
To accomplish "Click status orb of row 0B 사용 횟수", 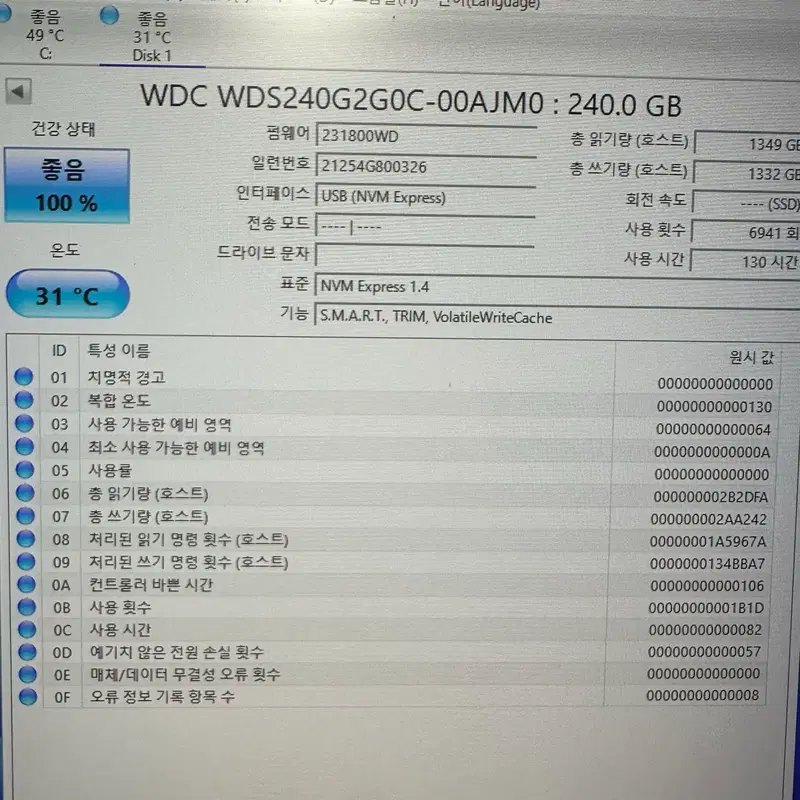I will click(27, 607).
